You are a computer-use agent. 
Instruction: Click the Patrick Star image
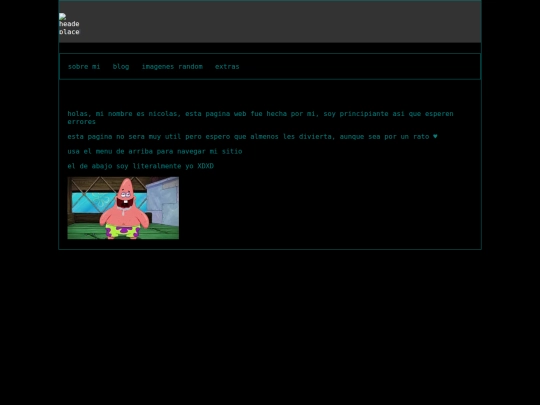coord(123,208)
